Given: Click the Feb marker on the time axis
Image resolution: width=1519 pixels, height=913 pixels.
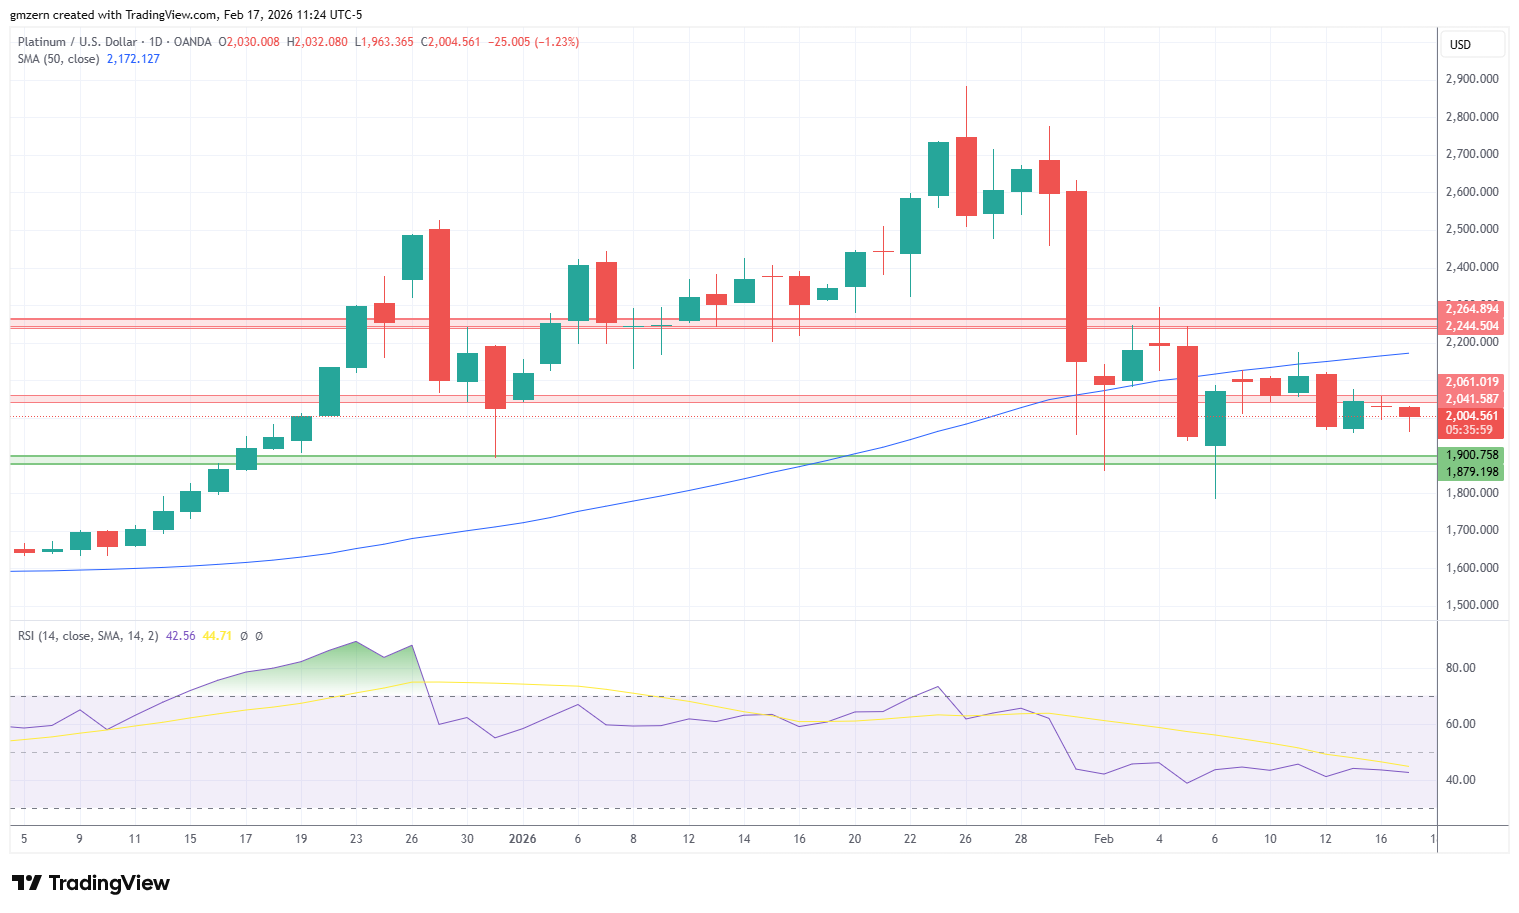Looking at the screenshot, I should (x=1103, y=839).
